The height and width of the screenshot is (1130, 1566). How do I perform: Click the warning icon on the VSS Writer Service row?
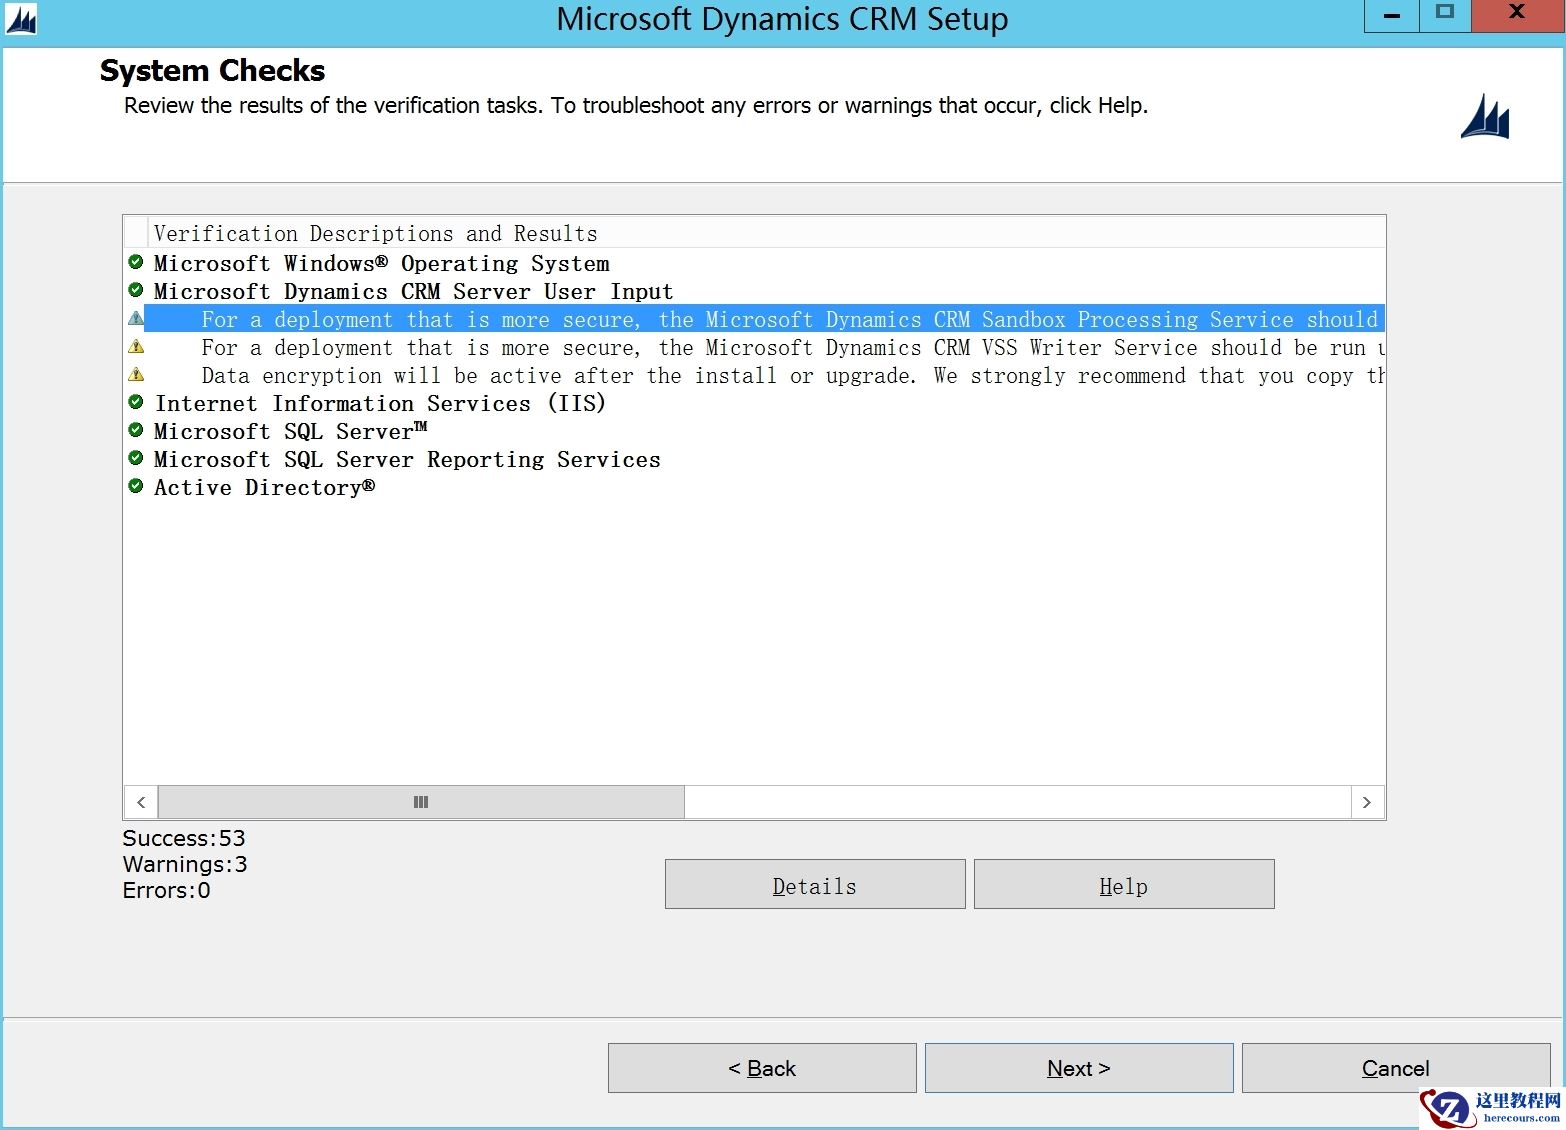point(136,346)
